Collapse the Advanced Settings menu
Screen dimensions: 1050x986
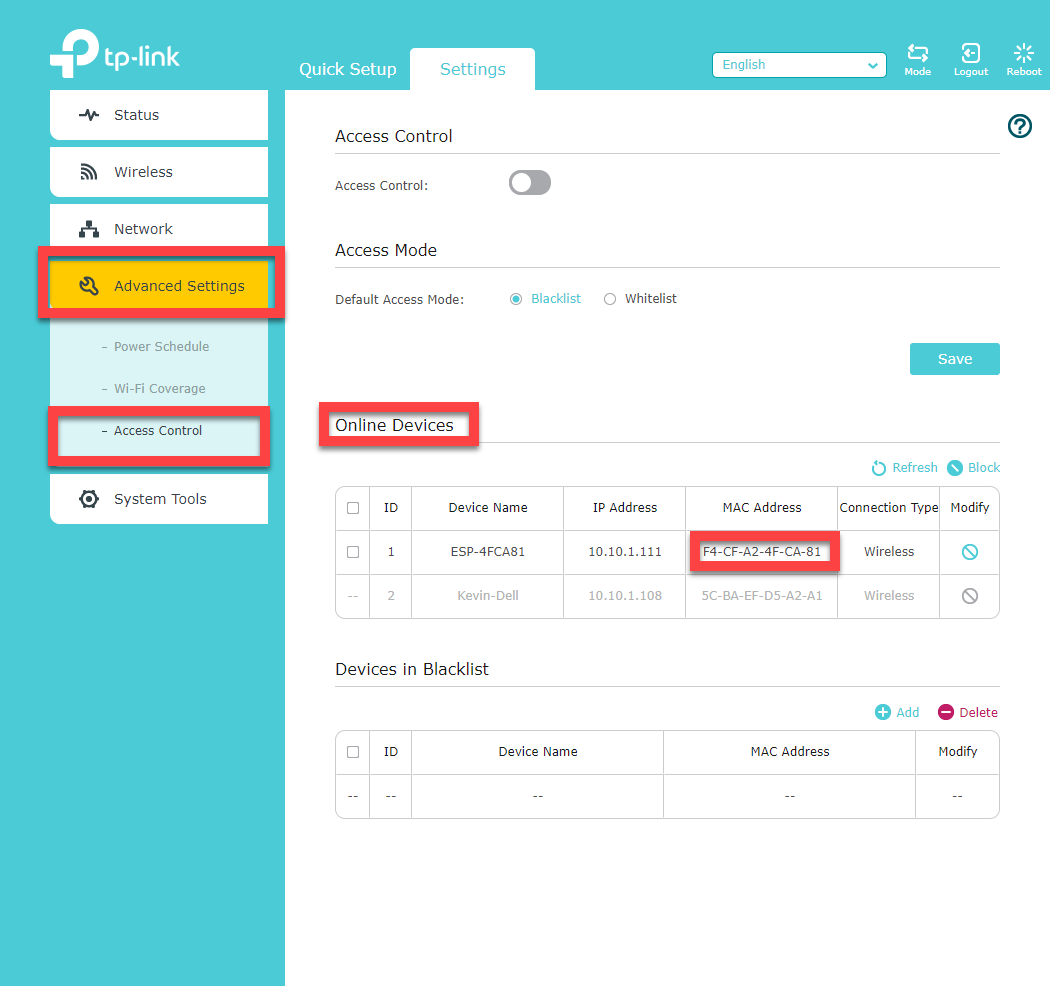(x=159, y=286)
